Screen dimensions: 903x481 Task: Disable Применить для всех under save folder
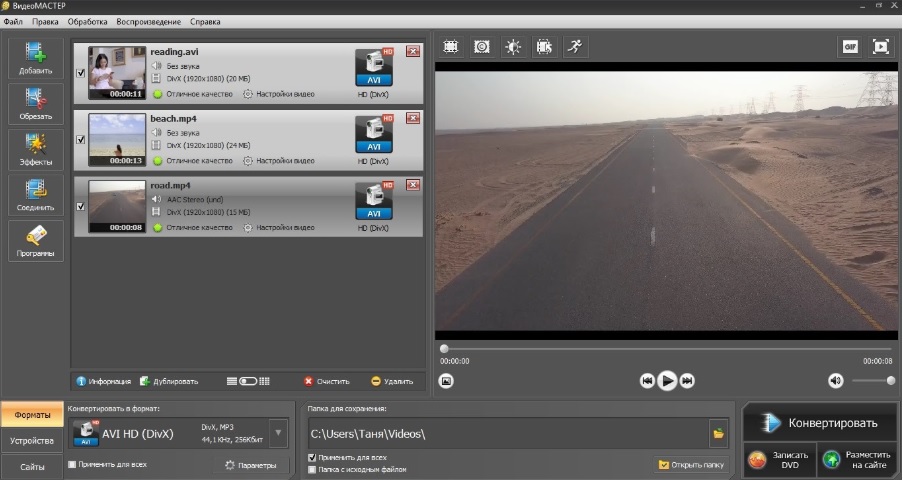pos(313,457)
